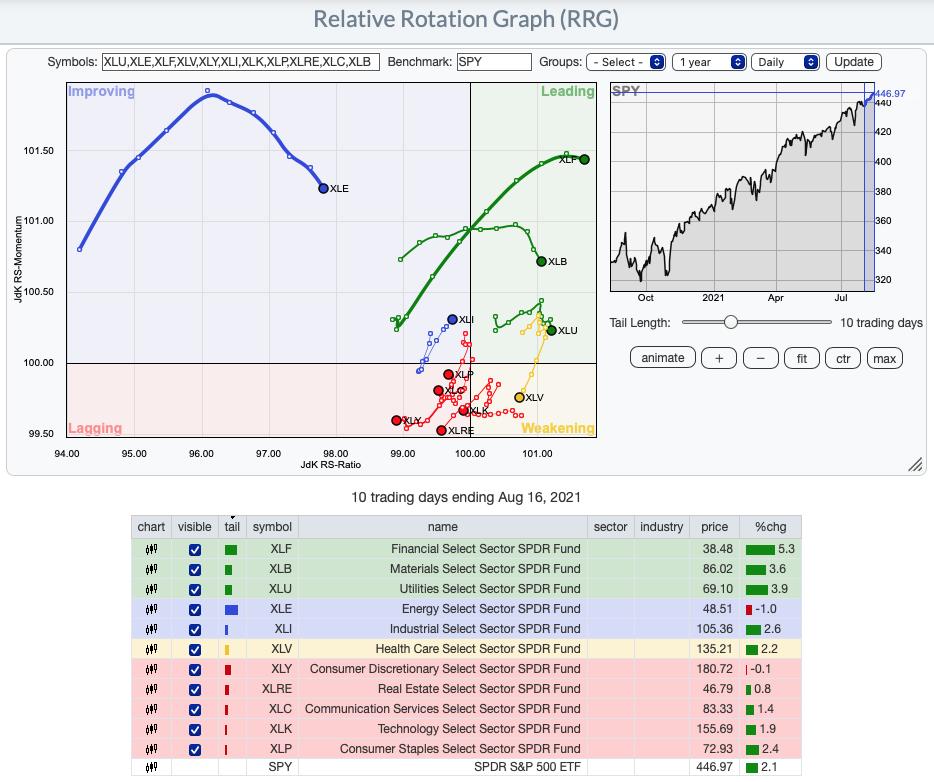The image size is (934, 782).
Task: Open the chart icon for XLRE row
Action: point(151,689)
